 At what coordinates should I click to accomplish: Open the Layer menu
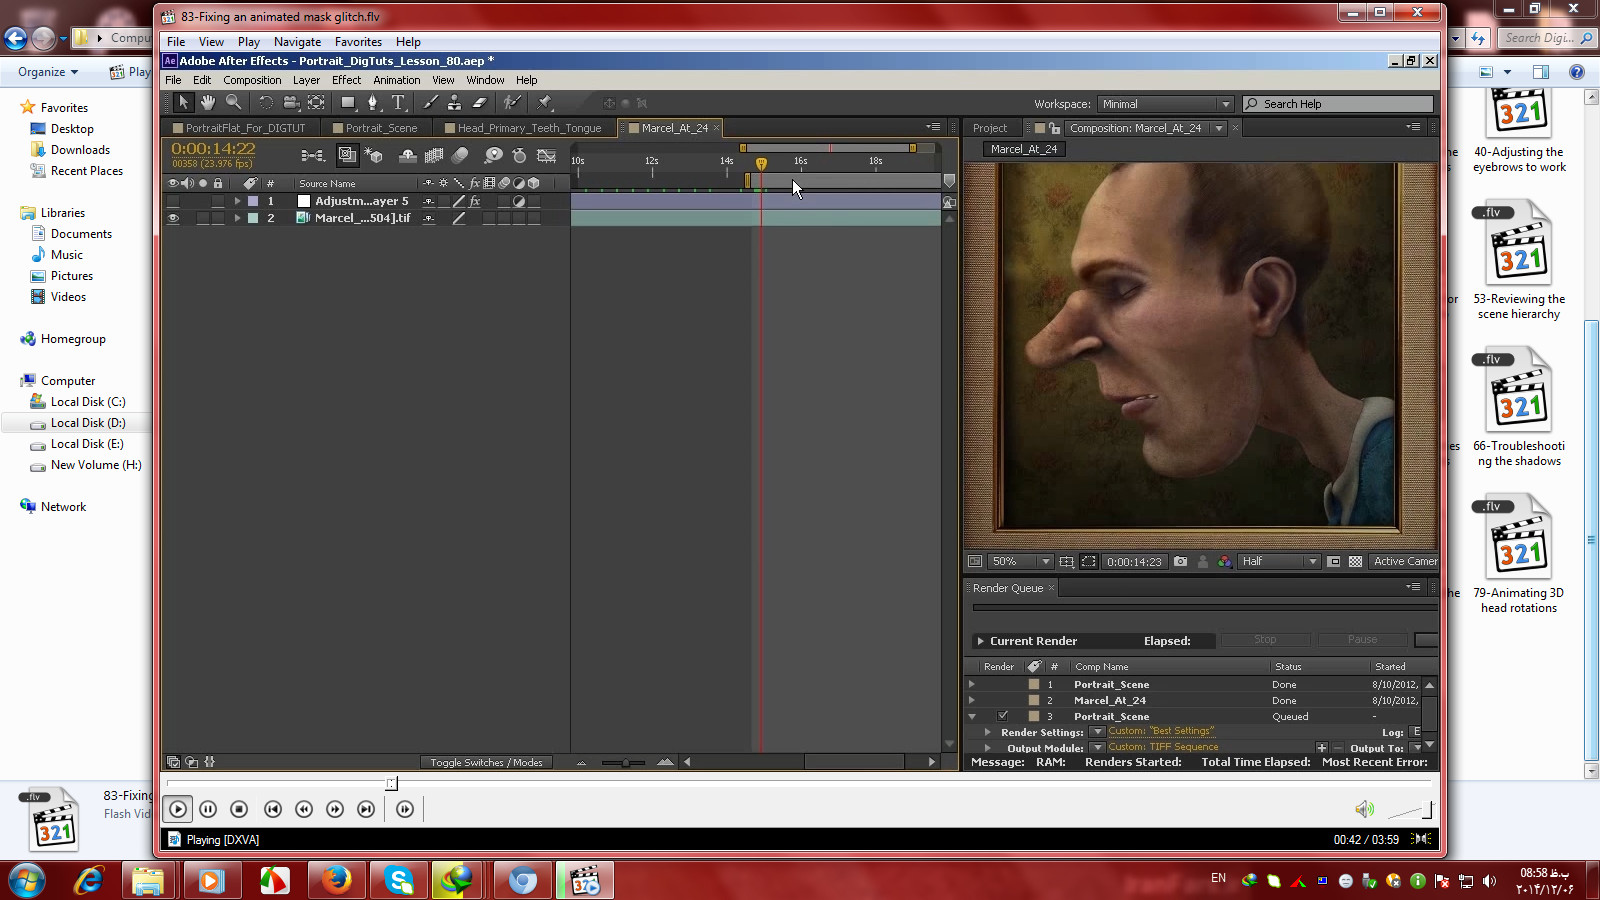[306, 80]
